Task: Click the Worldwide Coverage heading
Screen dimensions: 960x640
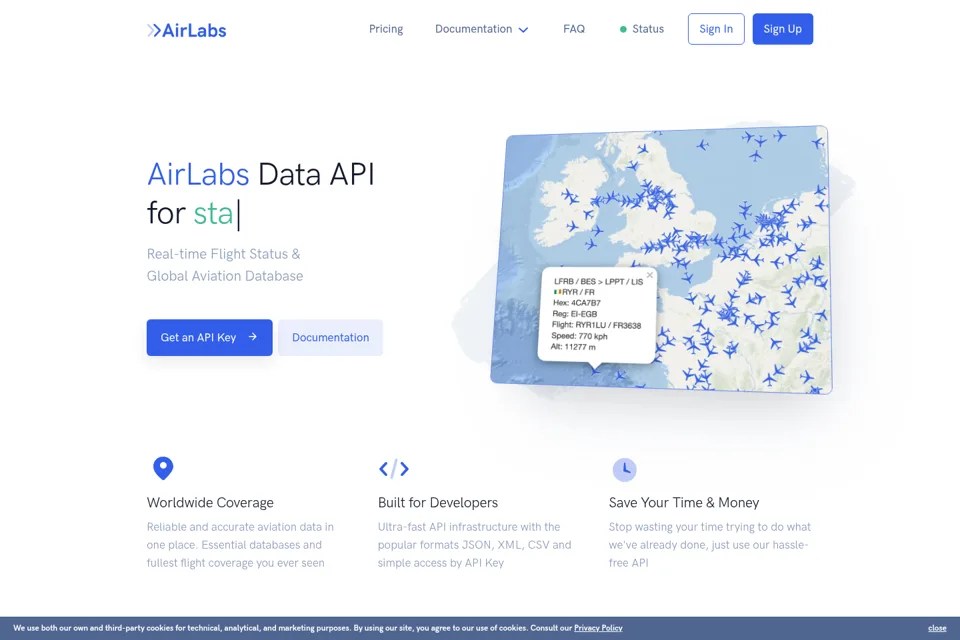Action: (x=210, y=503)
